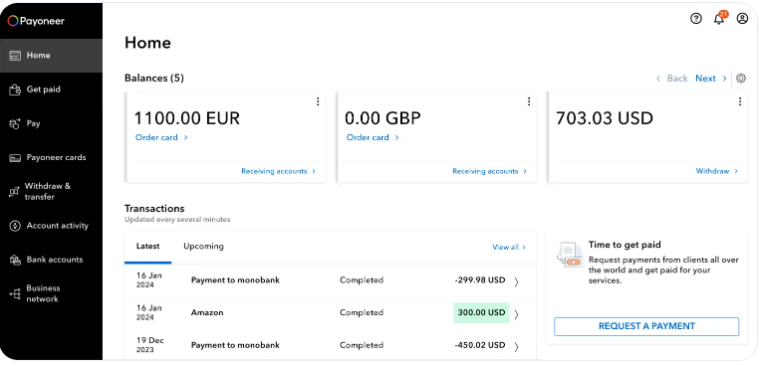The height and width of the screenshot is (366, 766).
Task: Open the user profile icon
Action: [742, 19]
